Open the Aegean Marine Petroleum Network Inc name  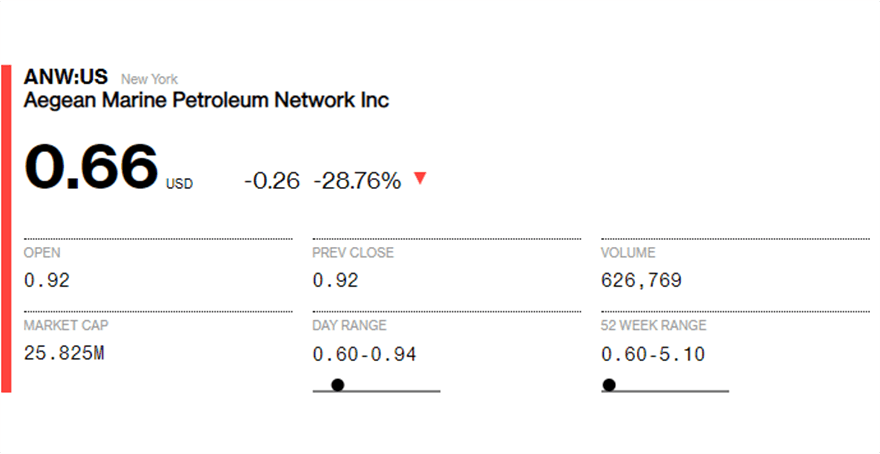(206, 101)
